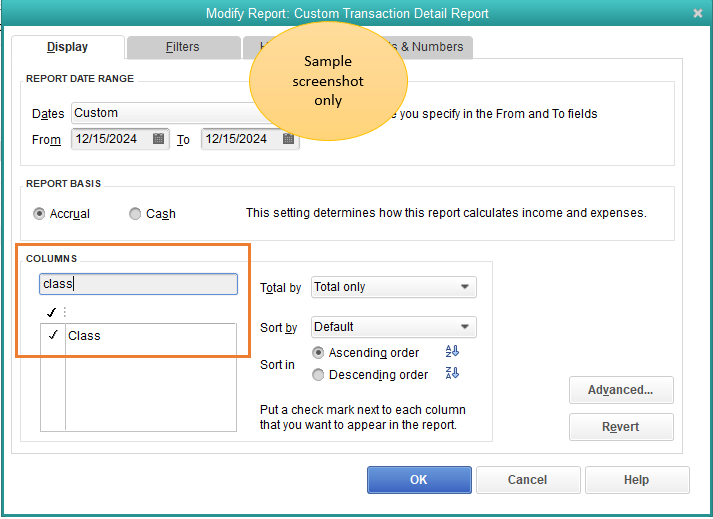Select the Accrual report basis
The width and height of the screenshot is (713, 519).
point(40,213)
